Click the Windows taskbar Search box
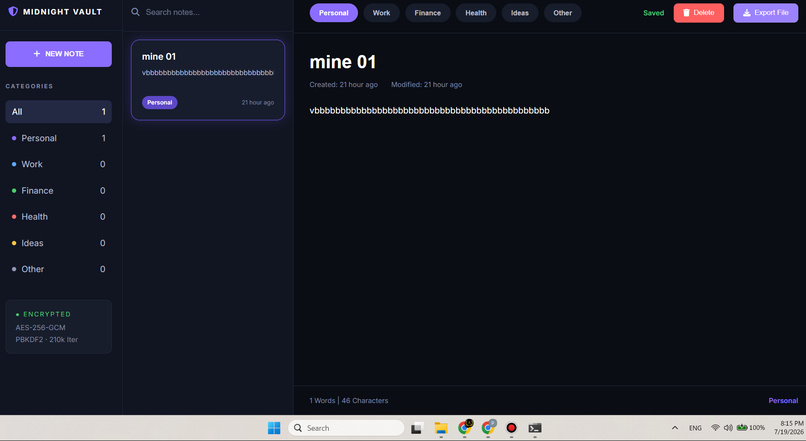Screen dimensions: 806x441 click(x=346, y=428)
